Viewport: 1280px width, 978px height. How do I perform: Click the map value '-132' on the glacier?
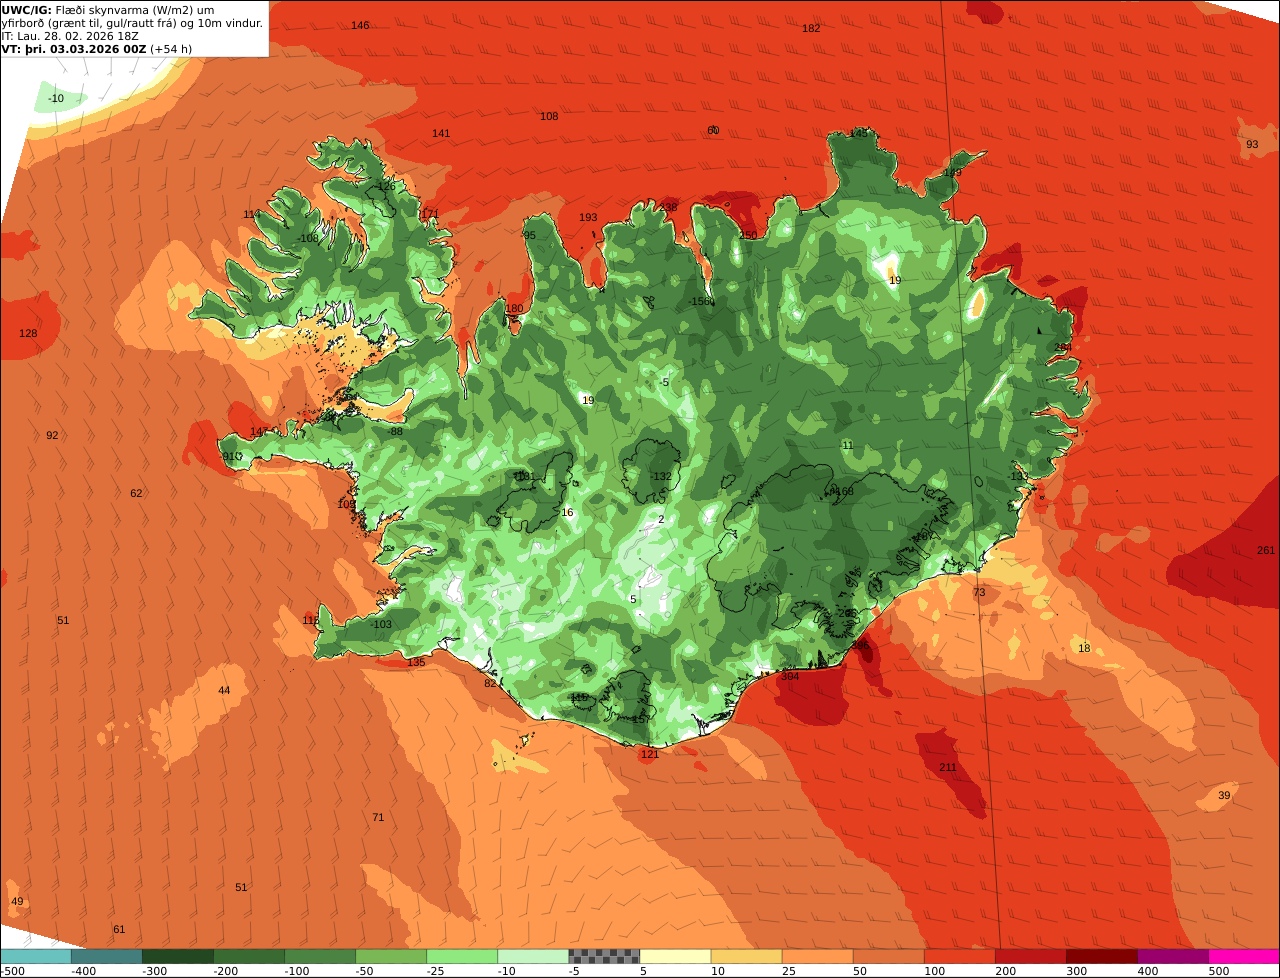pyautogui.click(x=661, y=476)
